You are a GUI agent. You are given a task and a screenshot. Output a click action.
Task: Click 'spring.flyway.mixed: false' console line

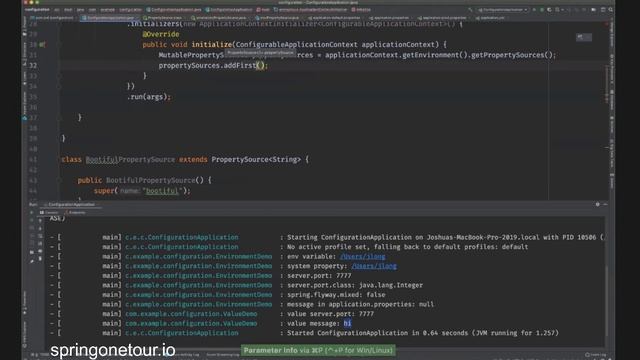(336, 295)
